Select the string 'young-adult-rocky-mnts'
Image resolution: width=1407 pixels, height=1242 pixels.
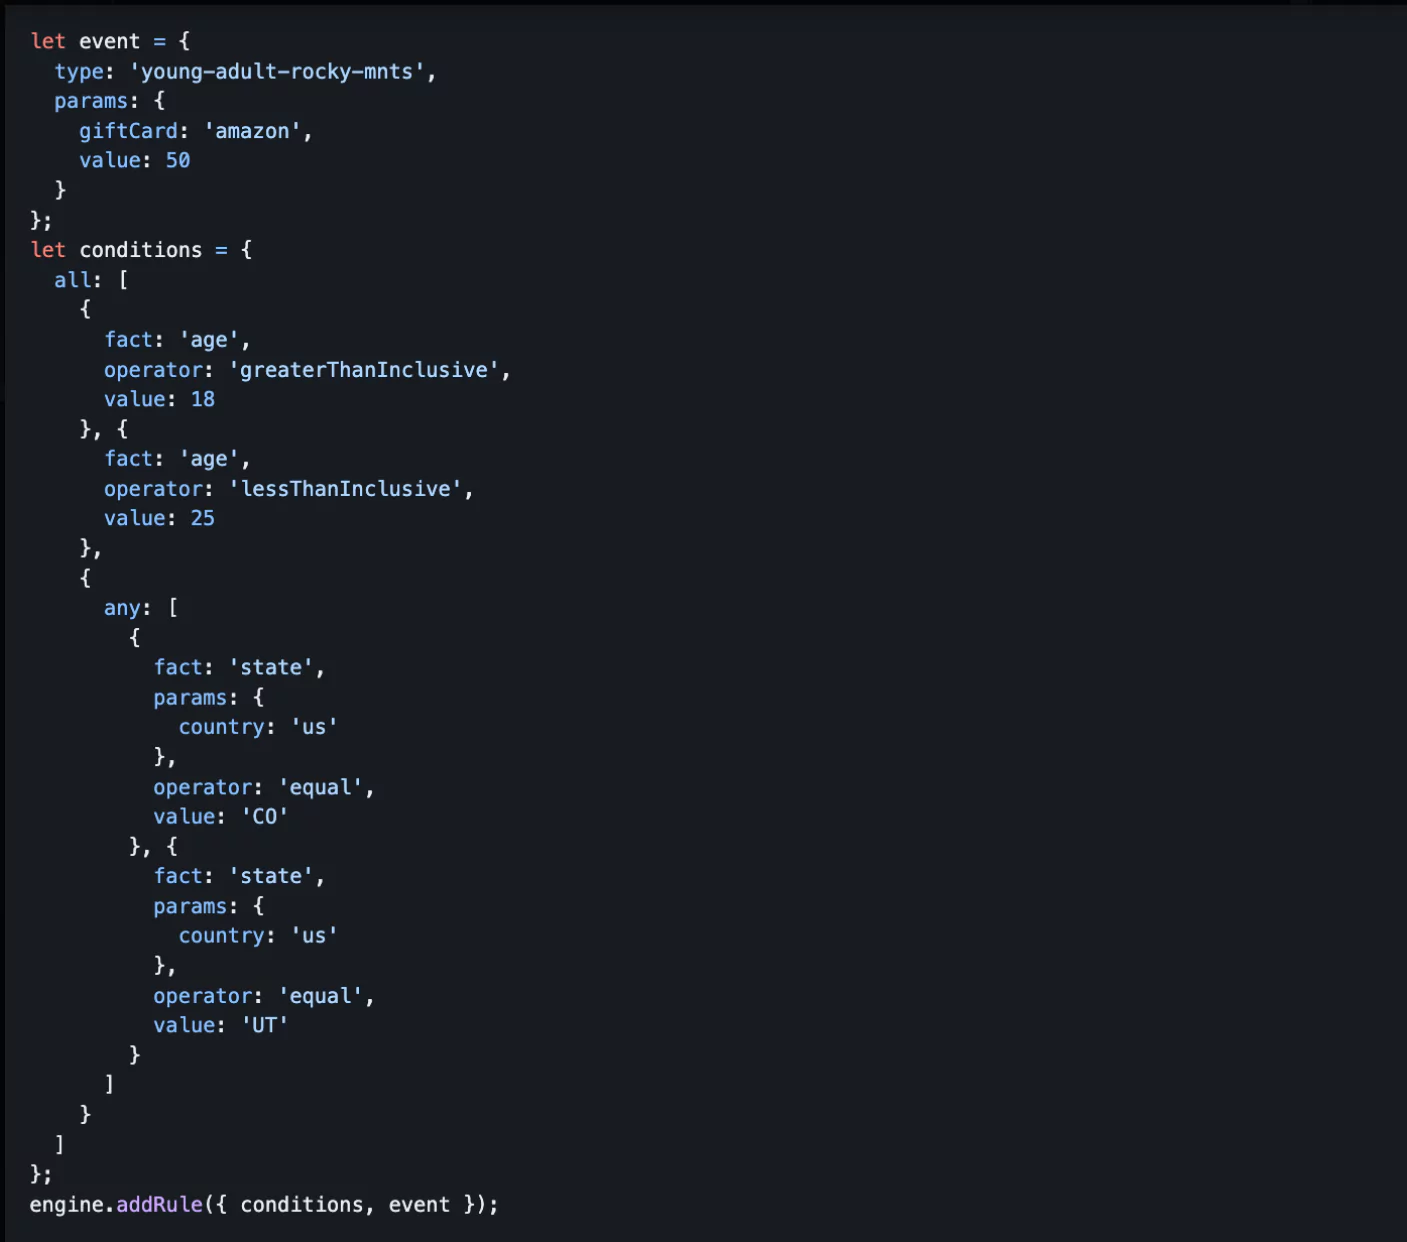(283, 71)
